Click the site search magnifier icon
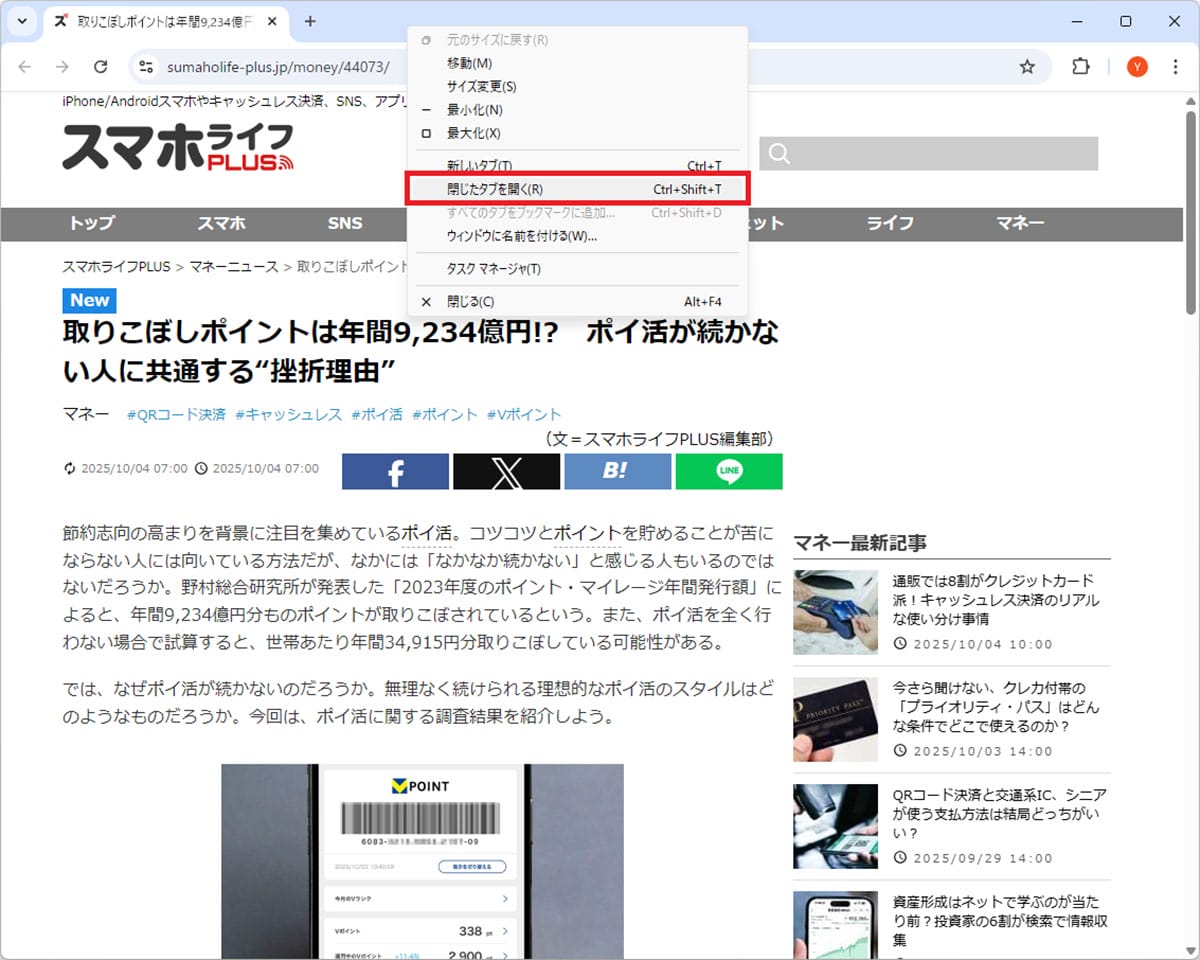The width and height of the screenshot is (1200, 960). (x=780, y=154)
